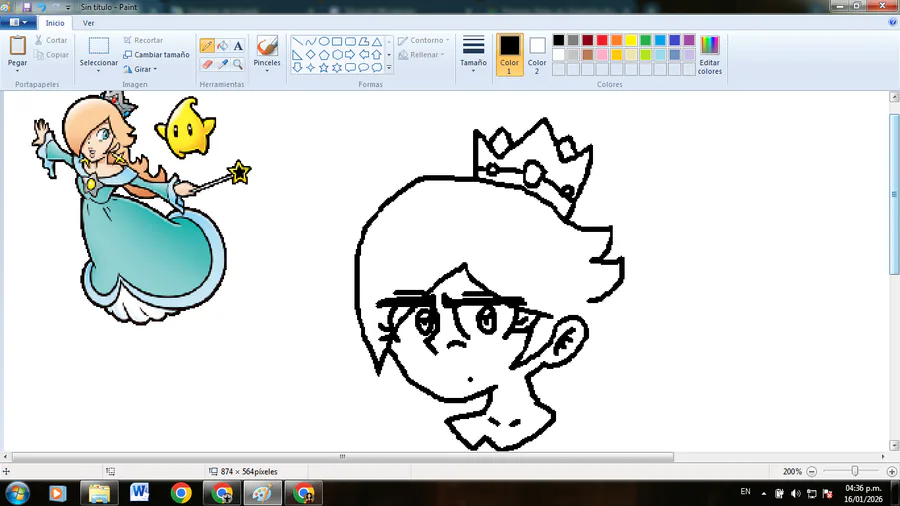Screen dimensions: 900x506
Task: Choose the straight Line shape
Action: pos(297,41)
